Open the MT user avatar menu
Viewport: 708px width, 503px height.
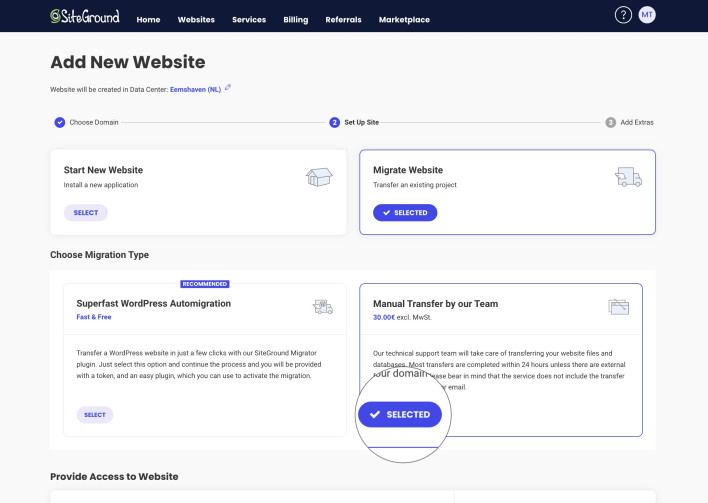click(647, 15)
